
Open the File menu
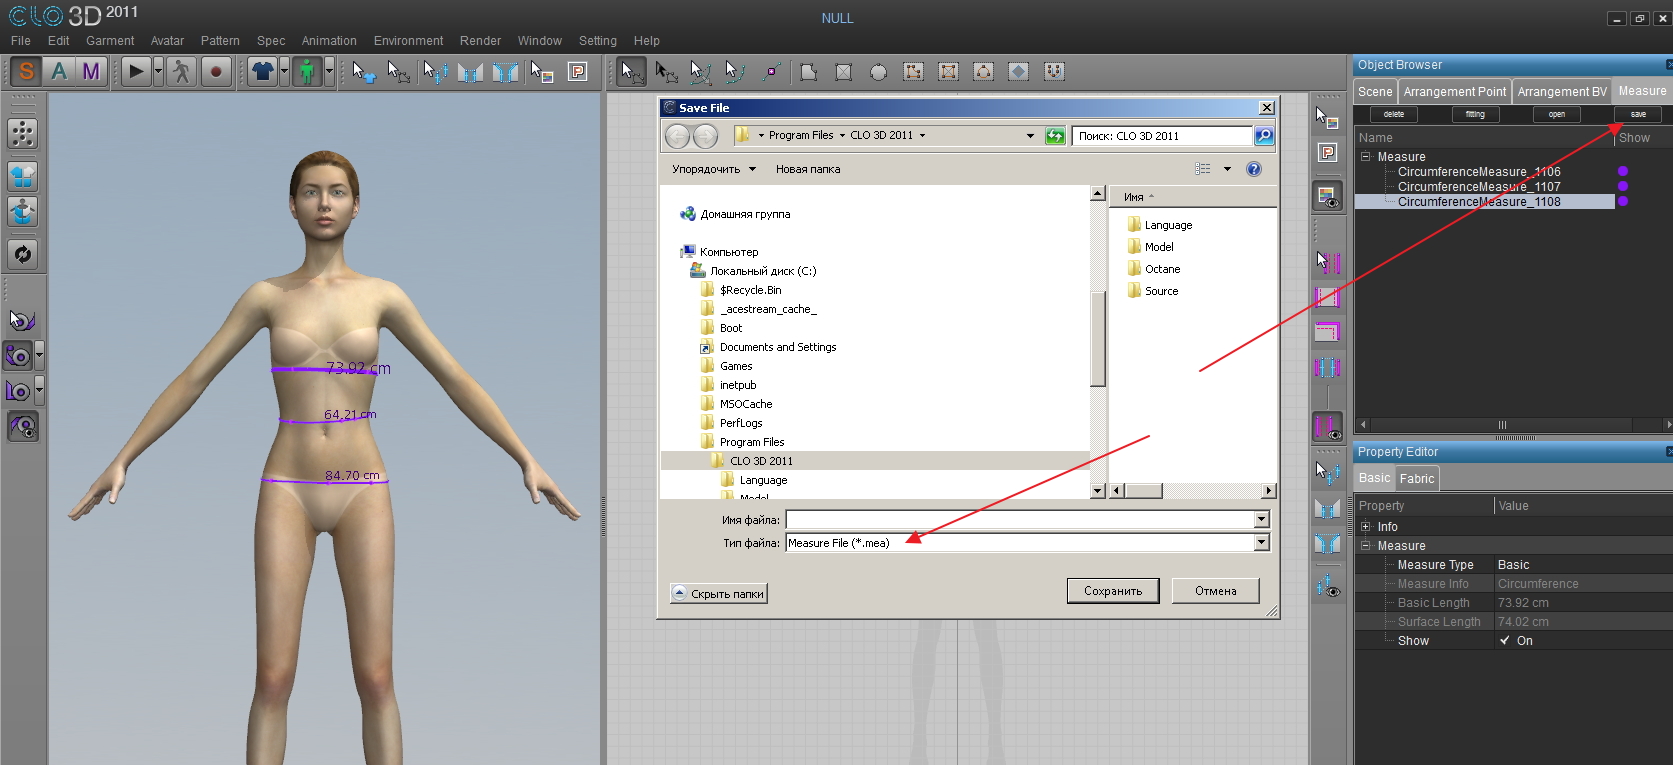pyautogui.click(x=21, y=41)
